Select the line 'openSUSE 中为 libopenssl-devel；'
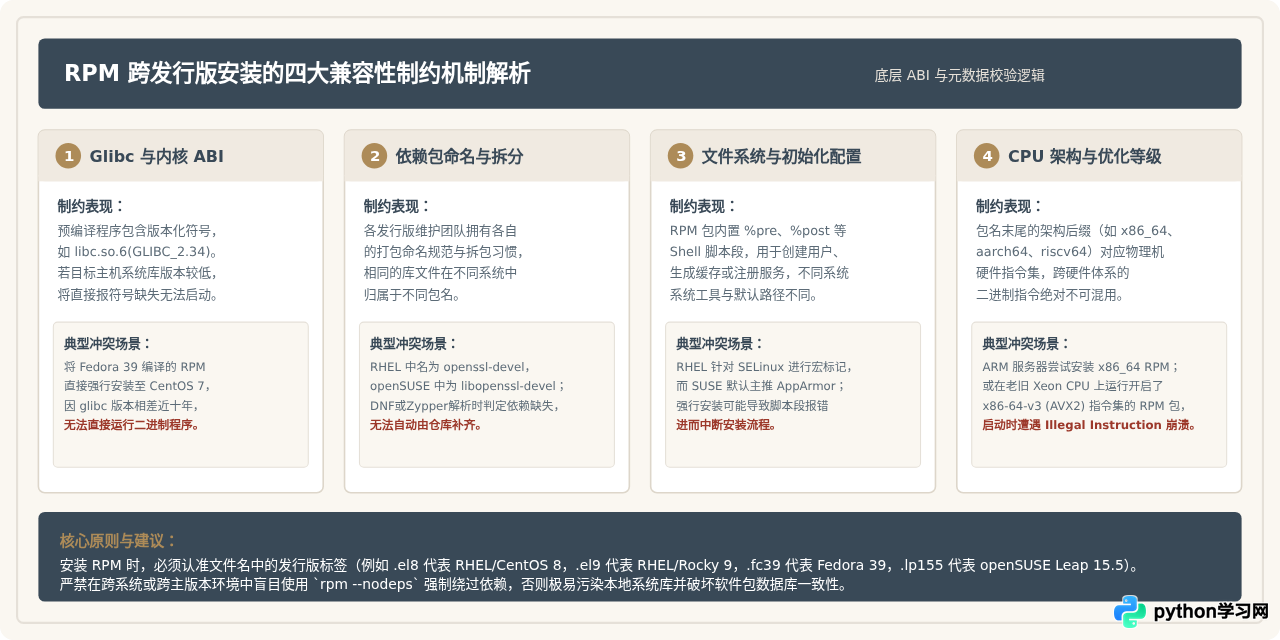Image resolution: width=1280 pixels, height=640 pixels. point(468,385)
